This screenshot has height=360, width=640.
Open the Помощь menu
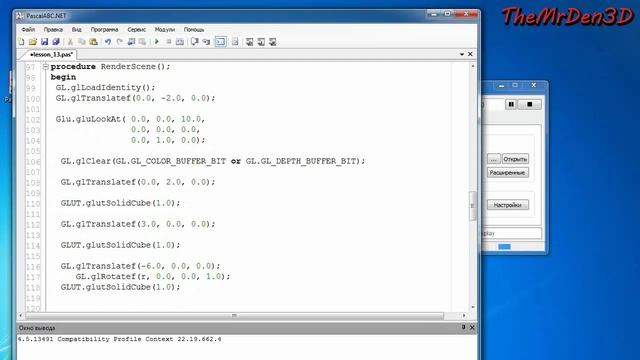click(194, 29)
